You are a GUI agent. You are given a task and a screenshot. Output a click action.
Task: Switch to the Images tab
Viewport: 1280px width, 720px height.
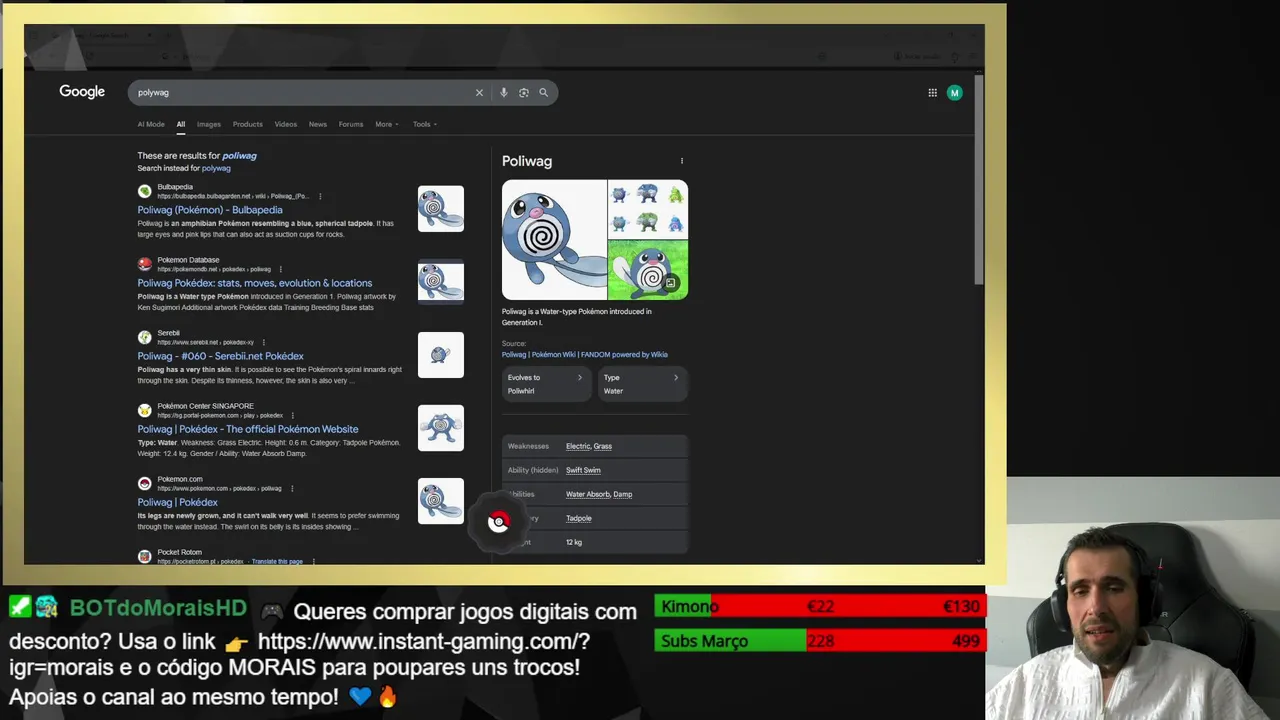click(x=209, y=125)
